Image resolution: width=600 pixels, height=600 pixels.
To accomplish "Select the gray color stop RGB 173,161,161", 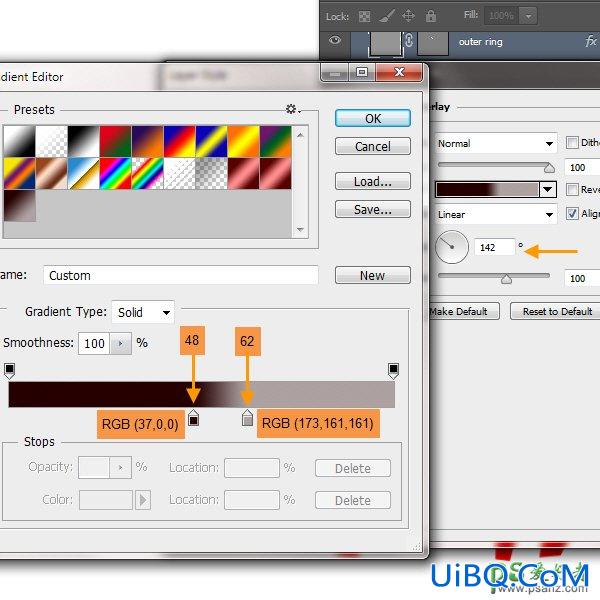I will [248, 418].
